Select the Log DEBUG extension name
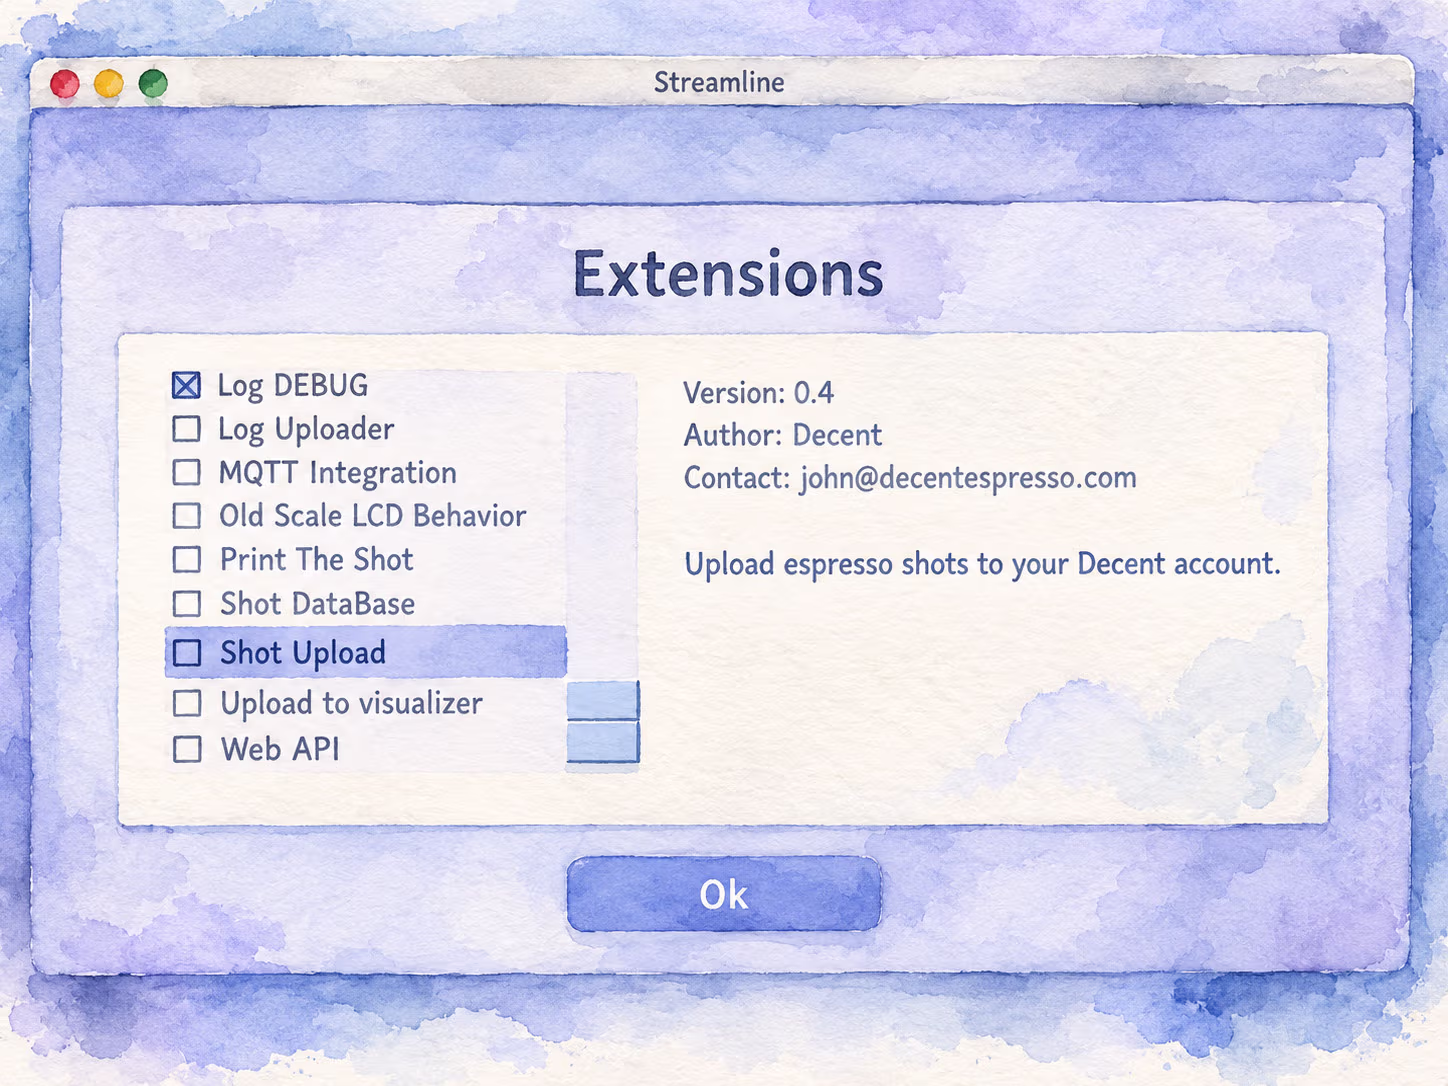The width and height of the screenshot is (1448, 1086). (293, 386)
